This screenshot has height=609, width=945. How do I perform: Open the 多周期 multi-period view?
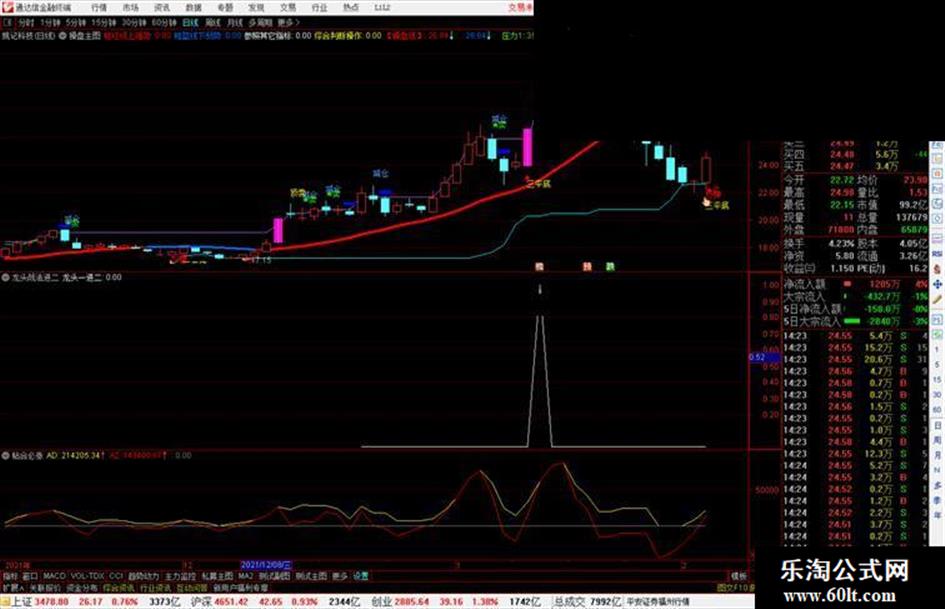260,23
